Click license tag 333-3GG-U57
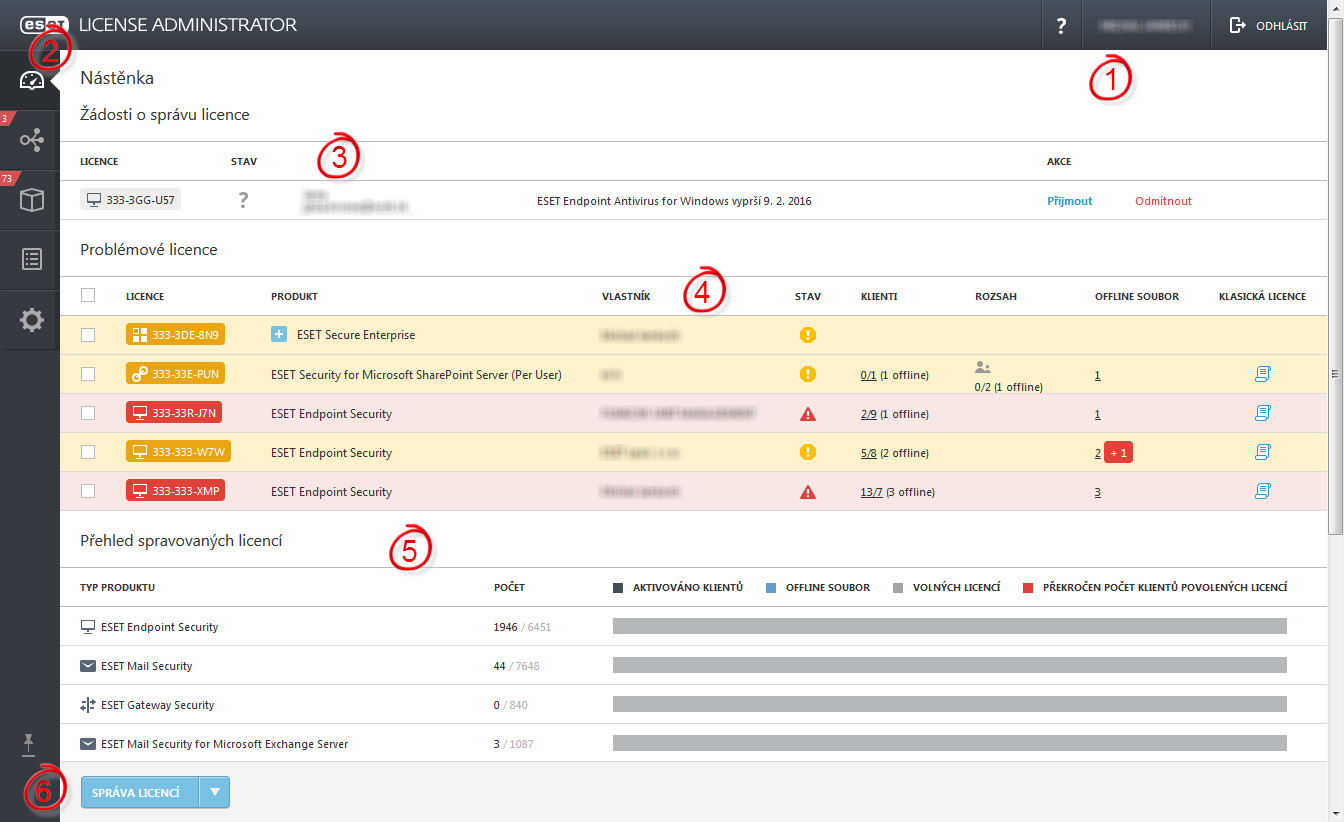Viewport: 1344px width, 822px height. 131,200
